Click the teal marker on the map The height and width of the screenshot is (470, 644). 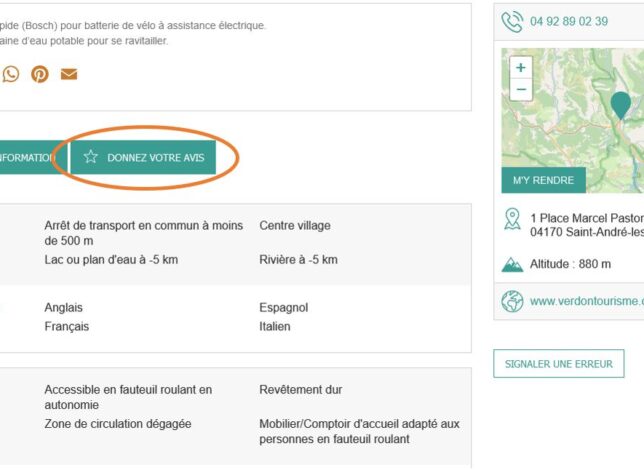(621, 104)
